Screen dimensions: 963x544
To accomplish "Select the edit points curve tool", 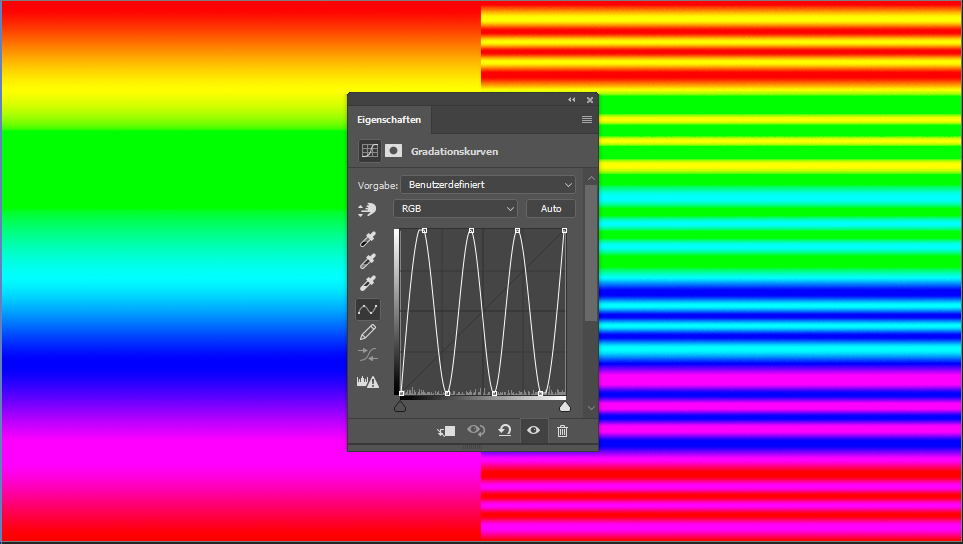I will point(367,309).
